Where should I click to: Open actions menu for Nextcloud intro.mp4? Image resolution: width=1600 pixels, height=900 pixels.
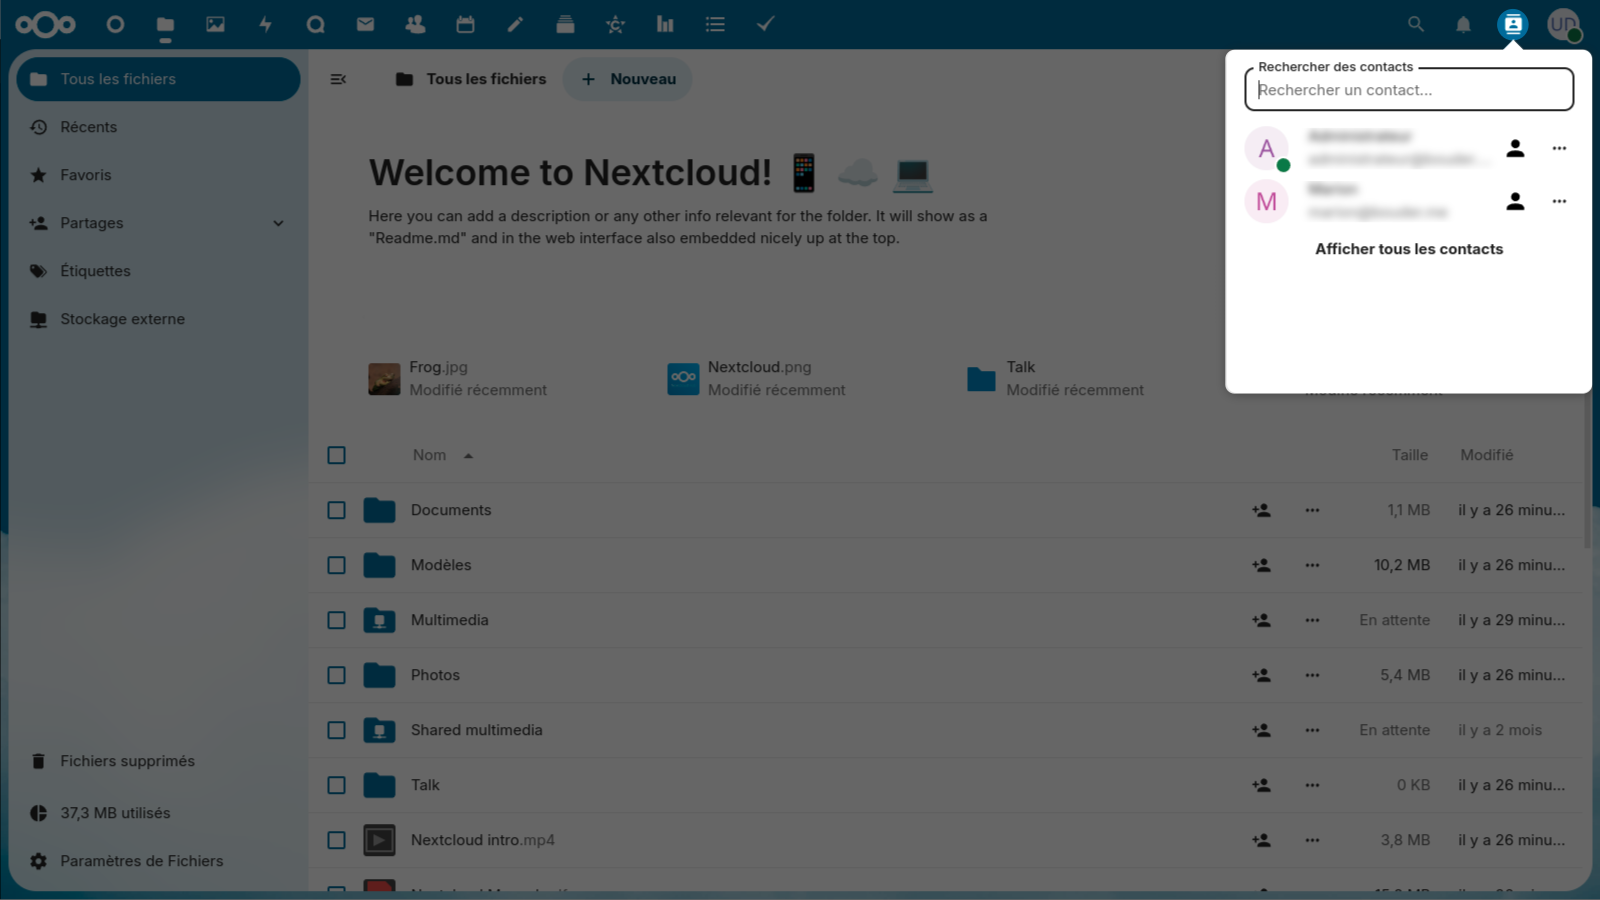pyautogui.click(x=1312, y=840)
